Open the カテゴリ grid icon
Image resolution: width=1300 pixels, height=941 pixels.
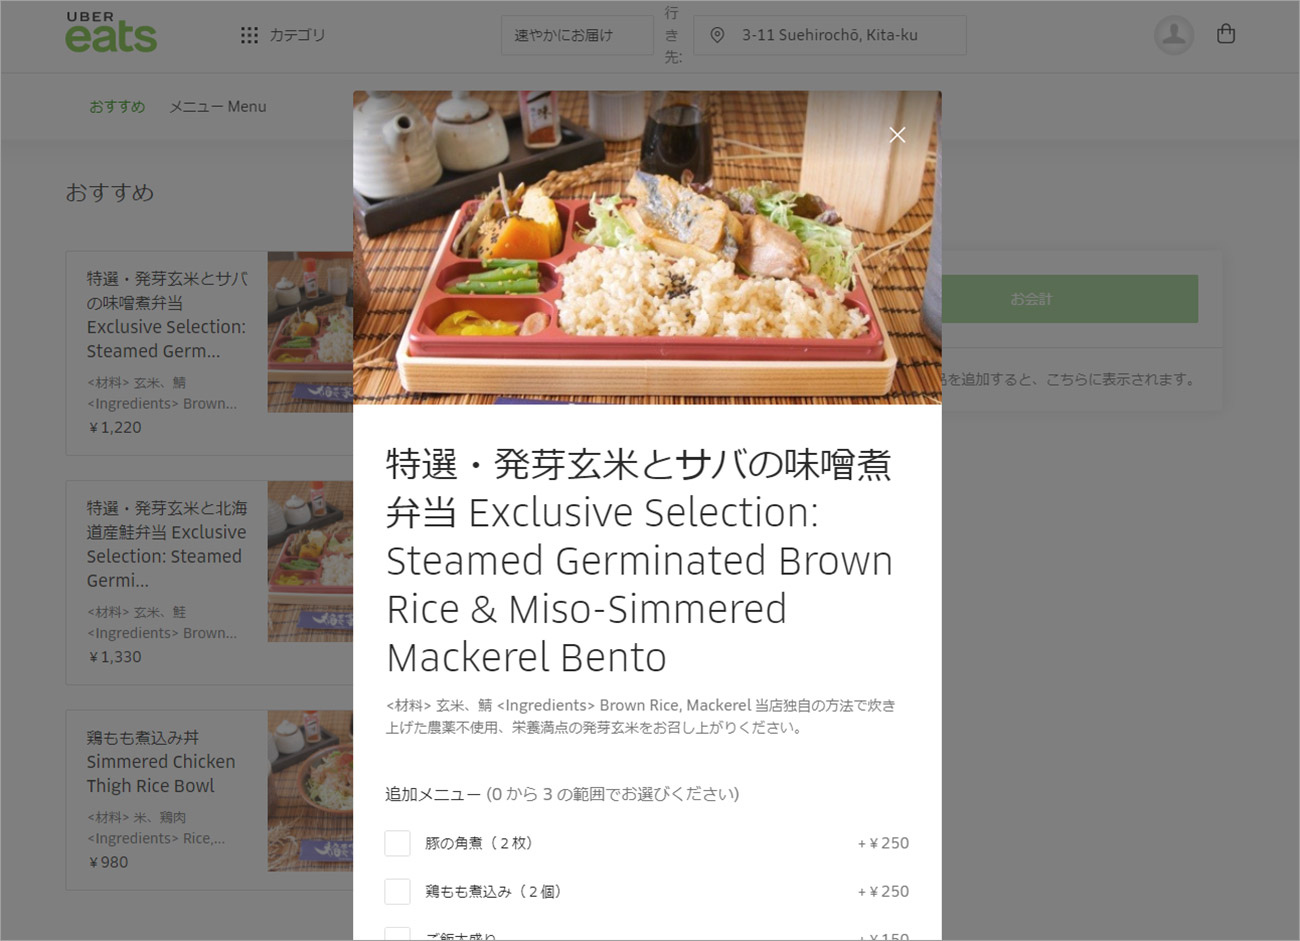tap(250, 35)
